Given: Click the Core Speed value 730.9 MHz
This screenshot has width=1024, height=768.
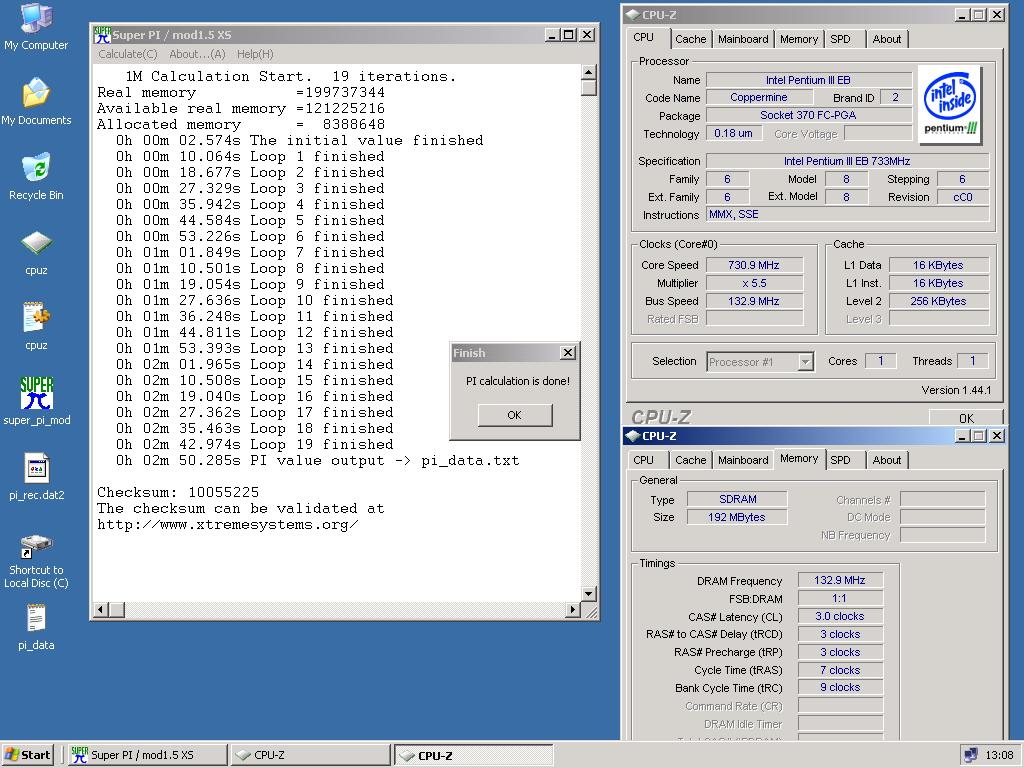Looking at the screenshot, I should (754, 265).
